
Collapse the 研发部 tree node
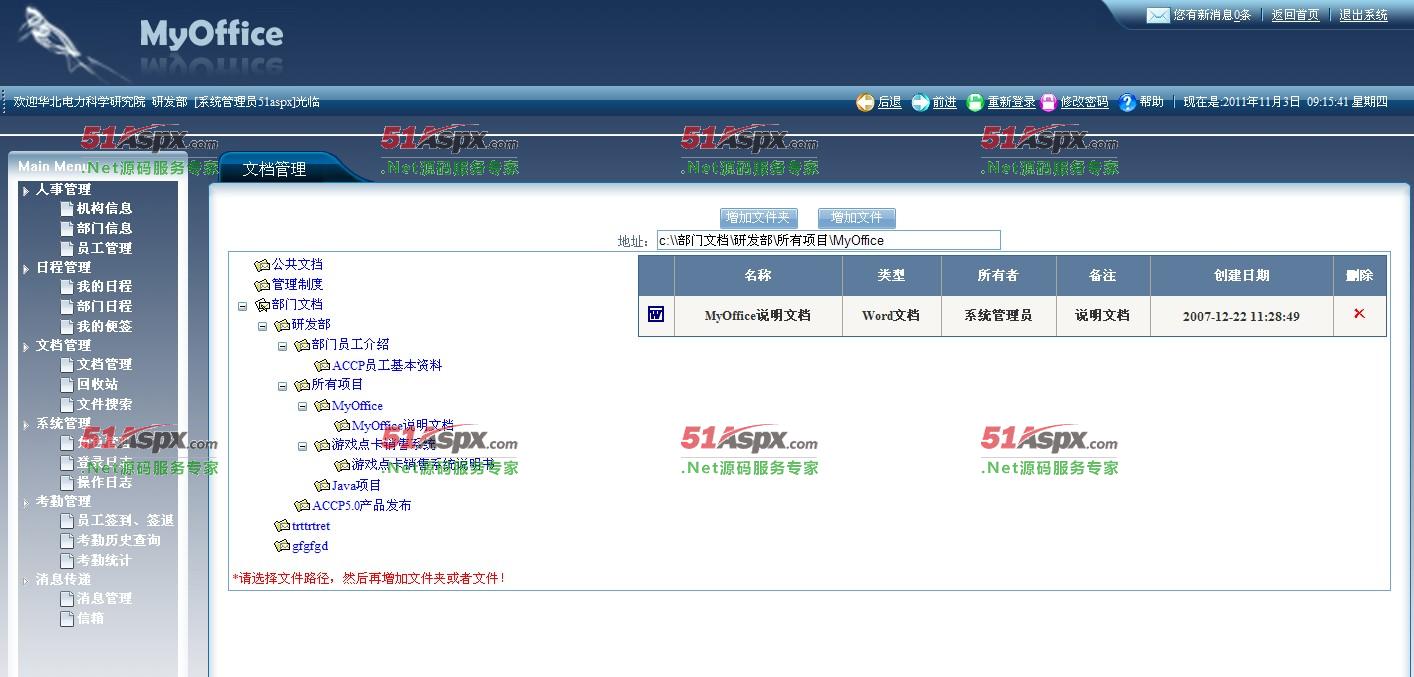(262, 326)
